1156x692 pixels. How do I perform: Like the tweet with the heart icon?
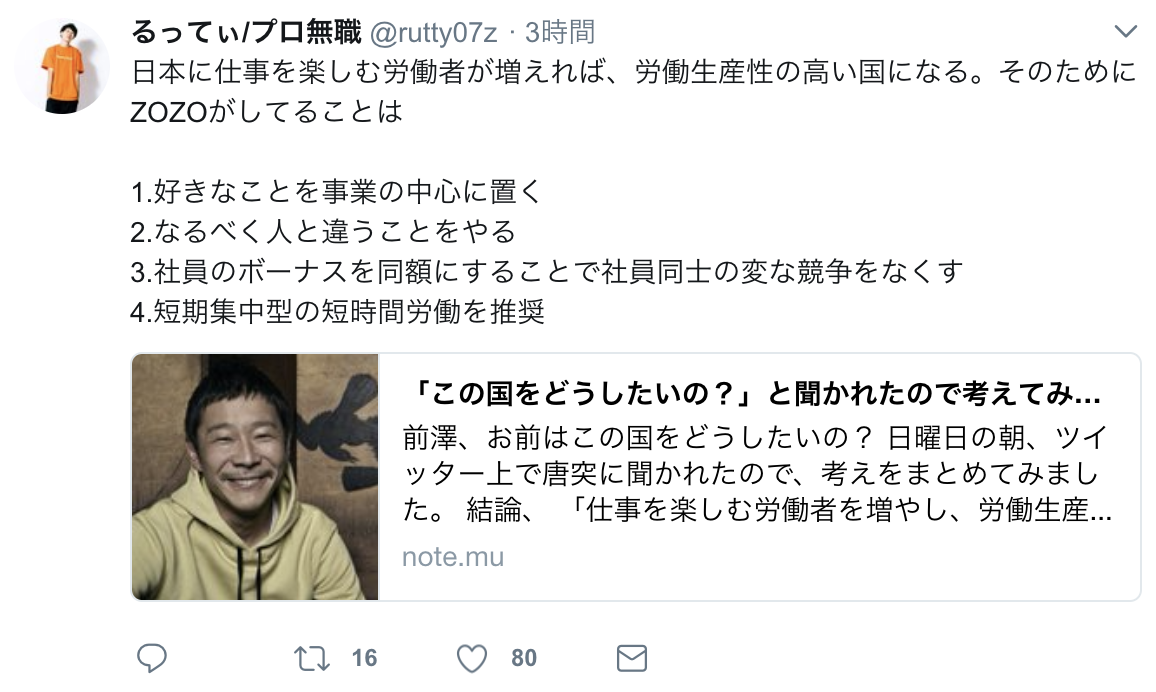click(472, 658)
